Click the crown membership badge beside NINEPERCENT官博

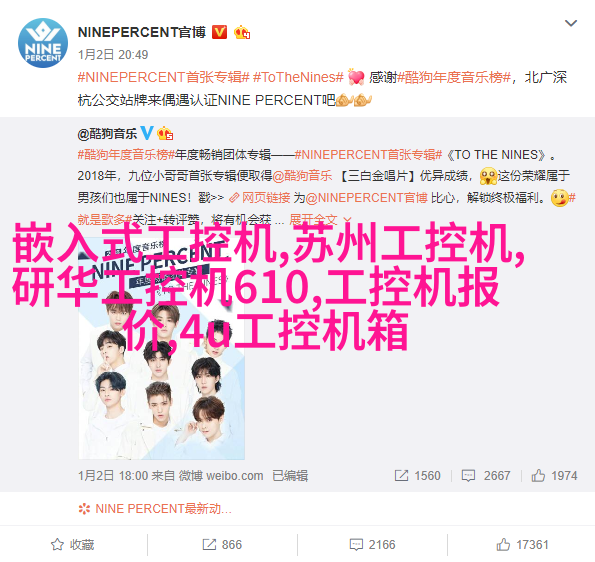tap(242, 33)
